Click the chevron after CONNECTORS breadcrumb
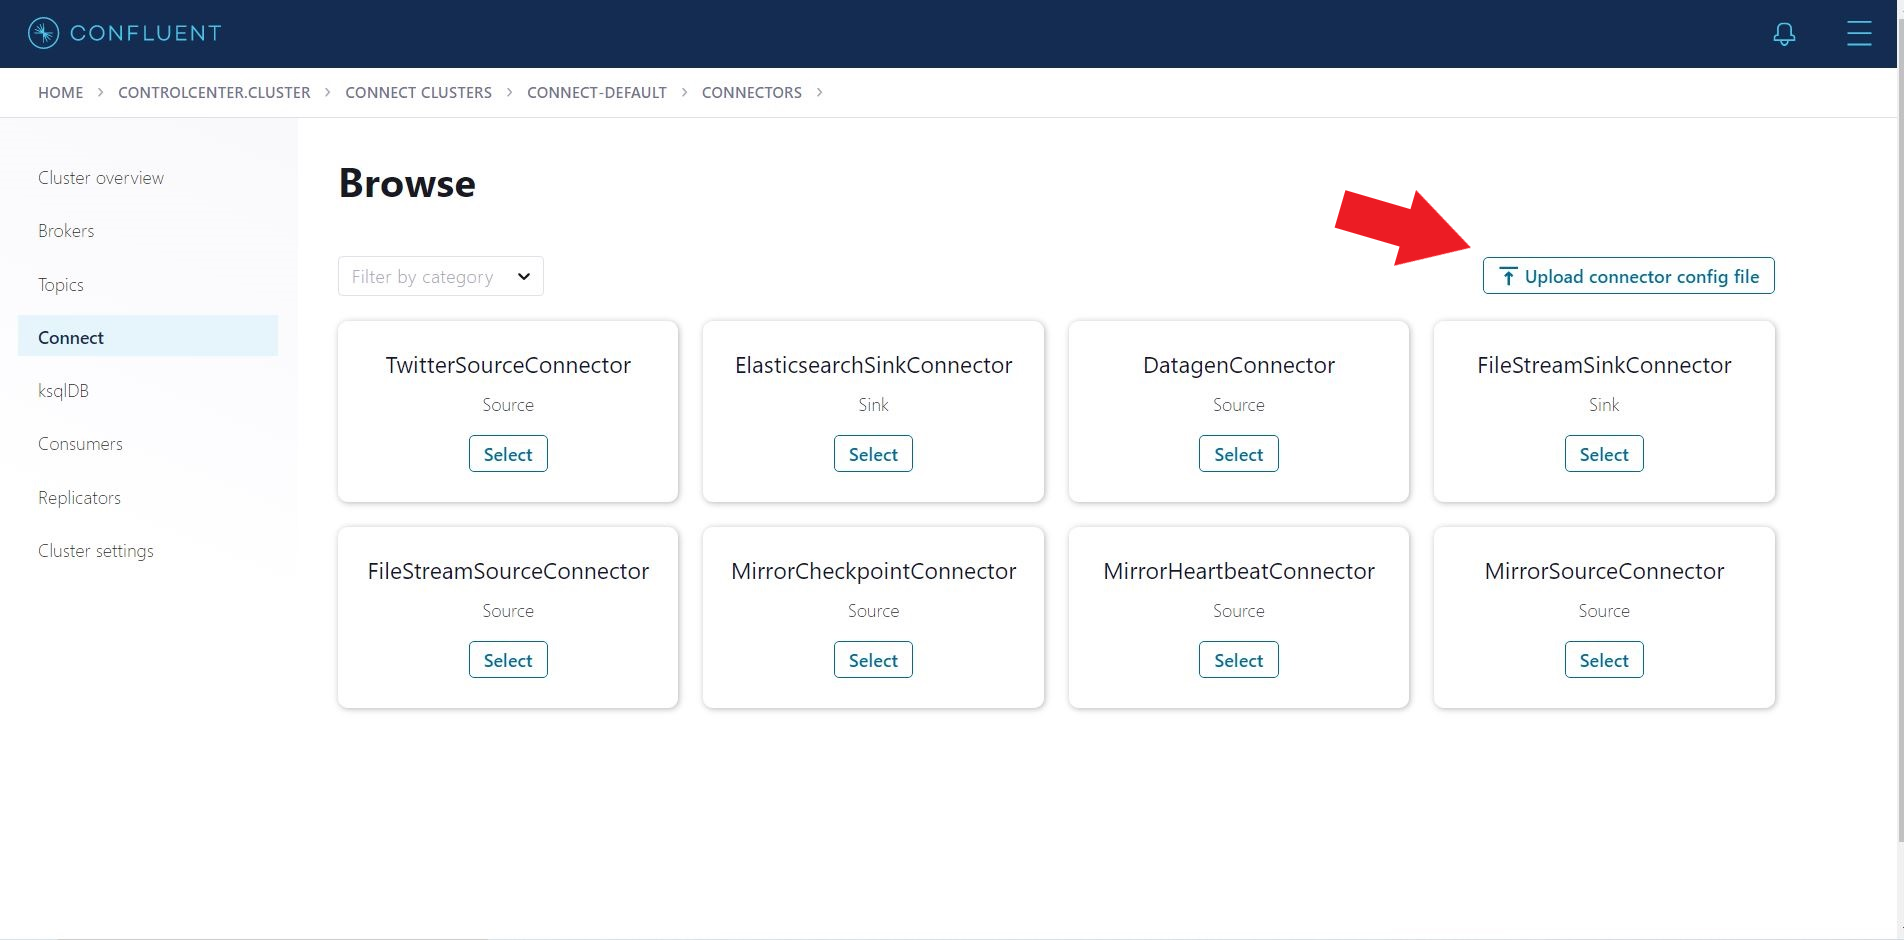 point(820,92)
